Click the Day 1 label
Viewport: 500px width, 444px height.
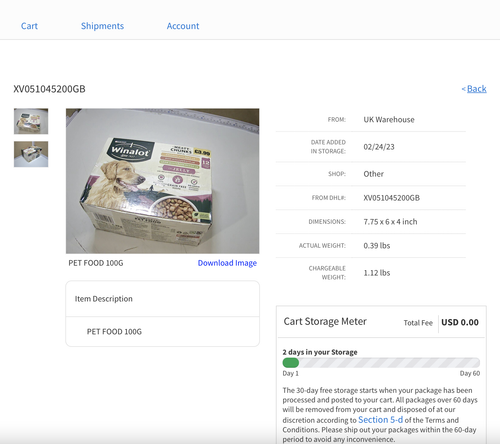pos(290,373)
